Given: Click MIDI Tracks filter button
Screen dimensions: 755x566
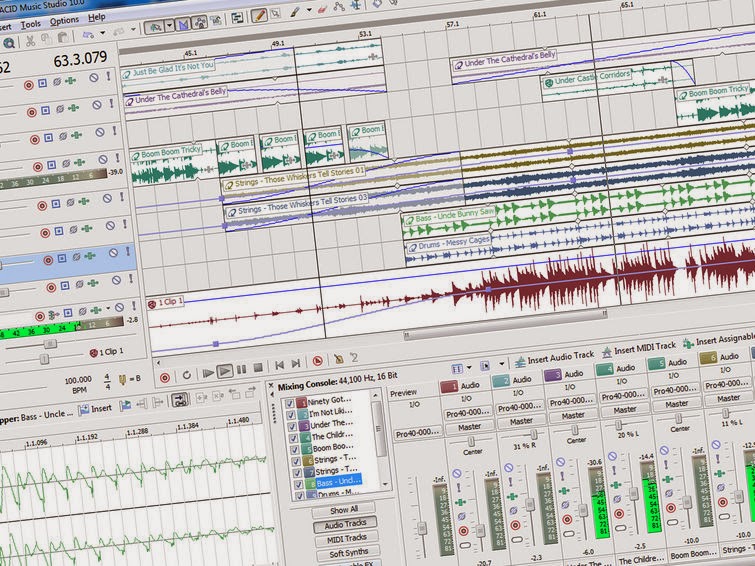Looking at the screenshot, I should (x=347, y=539).
